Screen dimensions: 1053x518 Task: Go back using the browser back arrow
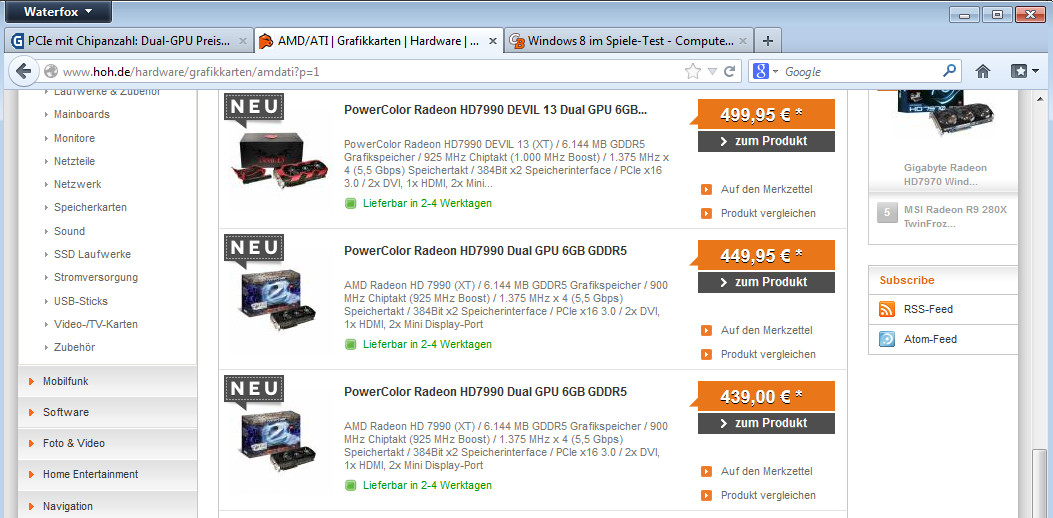24,71
